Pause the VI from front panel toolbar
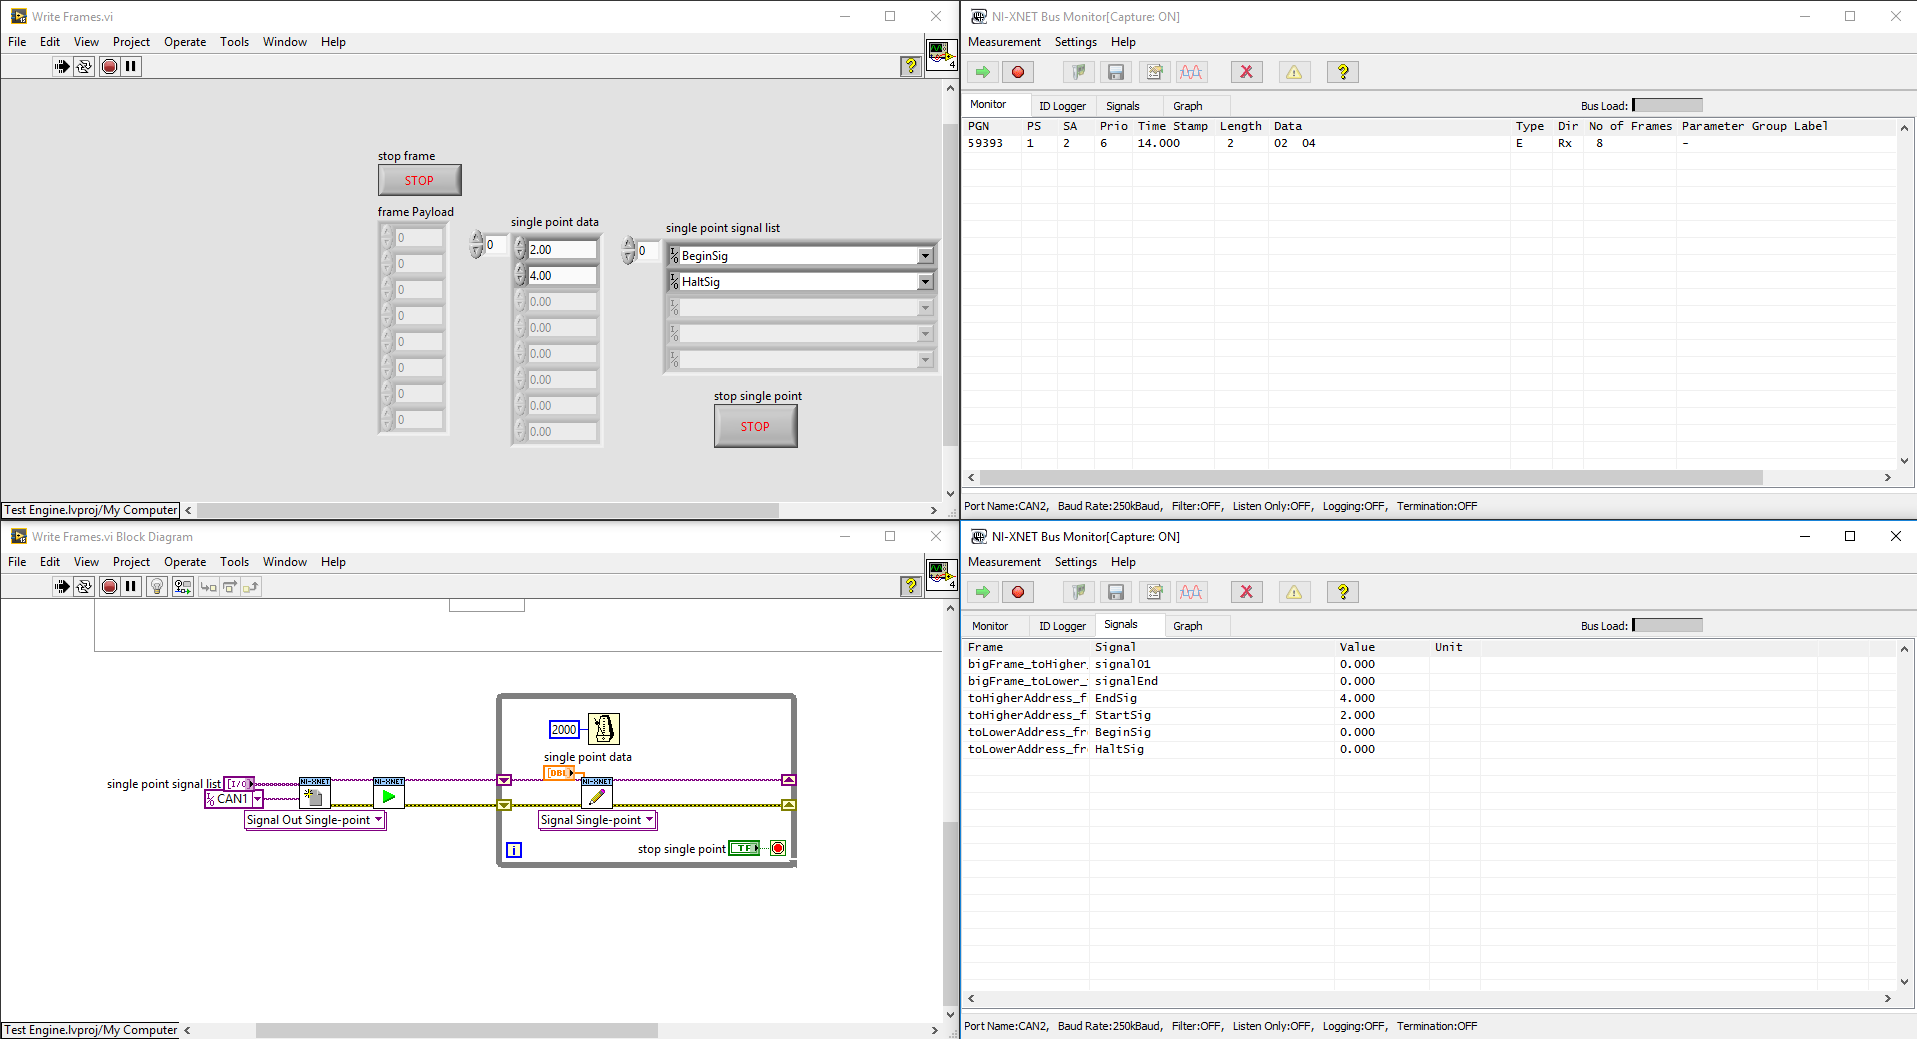 (131, 66)
